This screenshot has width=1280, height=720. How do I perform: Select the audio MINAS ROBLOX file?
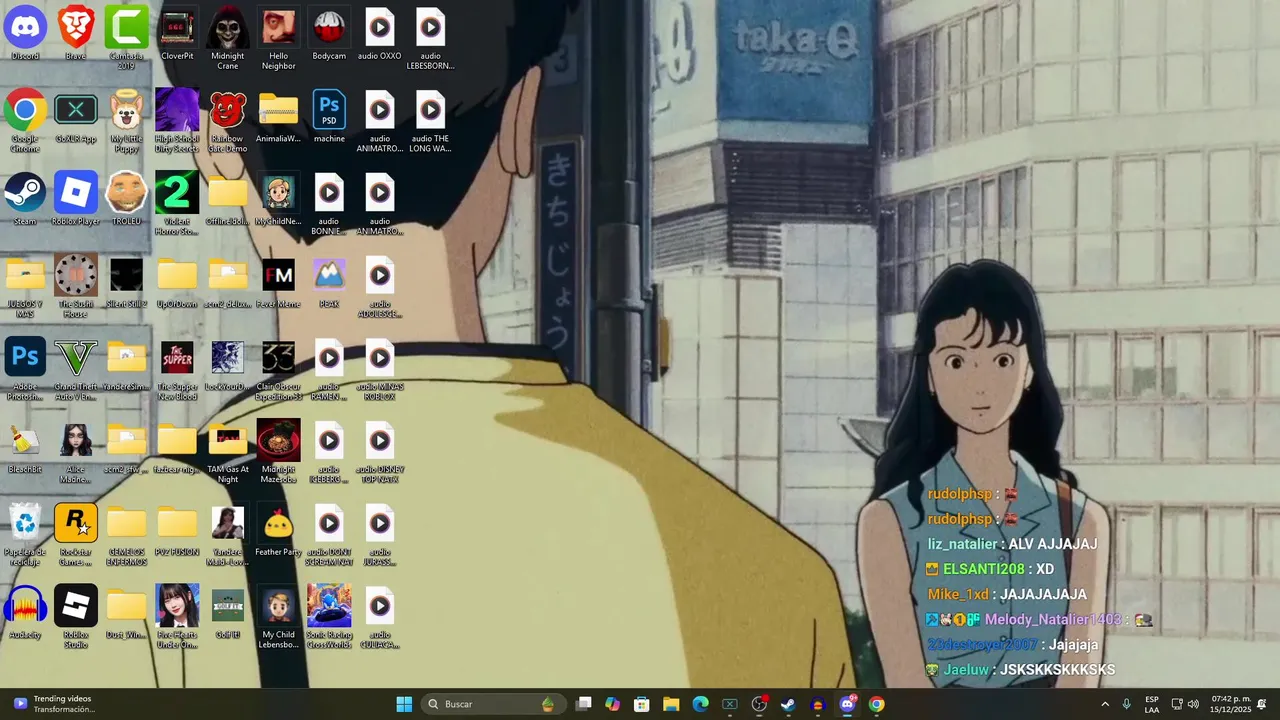(379, 369)
